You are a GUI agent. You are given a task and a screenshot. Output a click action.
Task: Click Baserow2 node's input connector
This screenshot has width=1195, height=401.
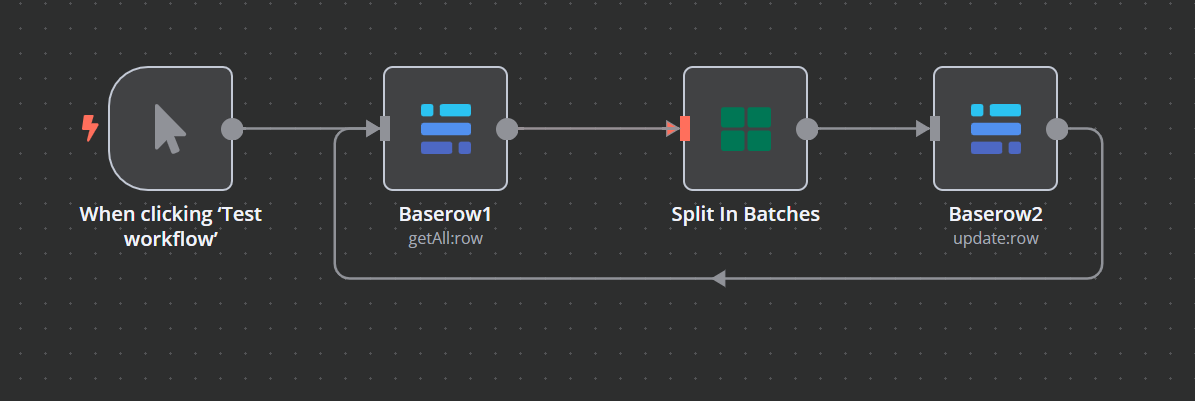tap(935, 129)
